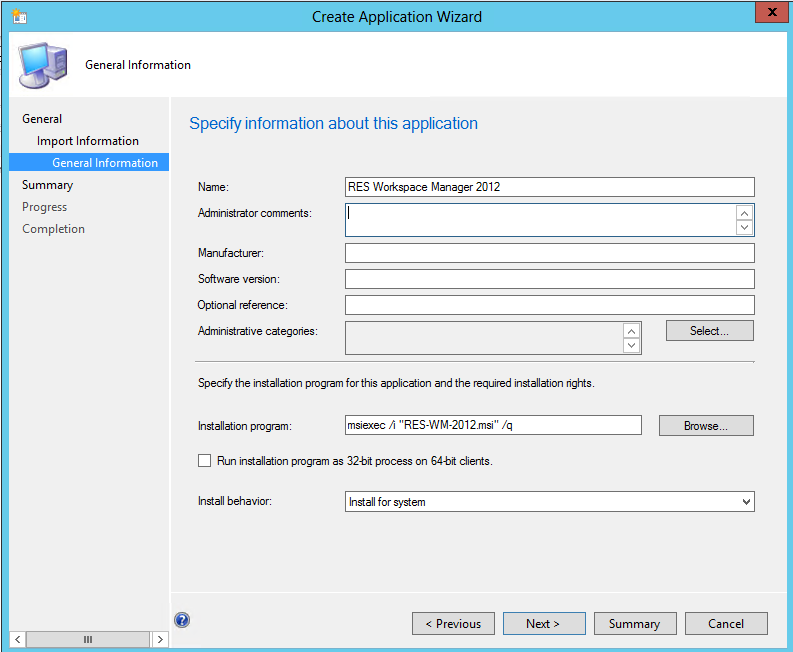The height and width of the screenshot is (652, 793).
Task: Enable run as 32-bit process checkbox
Action: pyautogui.click(x=204, y=461)
